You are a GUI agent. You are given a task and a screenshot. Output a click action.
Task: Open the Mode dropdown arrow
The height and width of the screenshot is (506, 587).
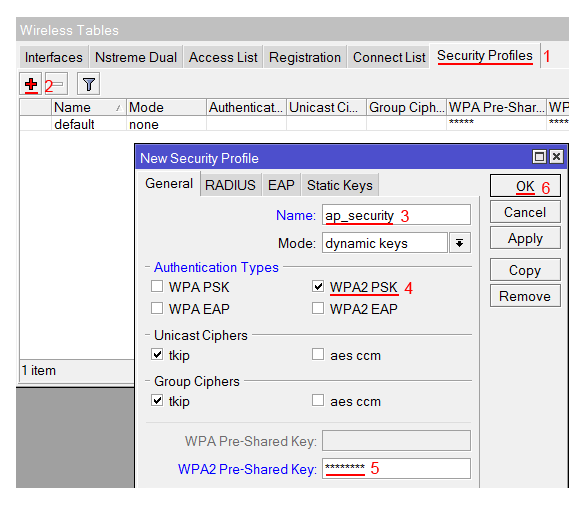(x=460, y=243)
